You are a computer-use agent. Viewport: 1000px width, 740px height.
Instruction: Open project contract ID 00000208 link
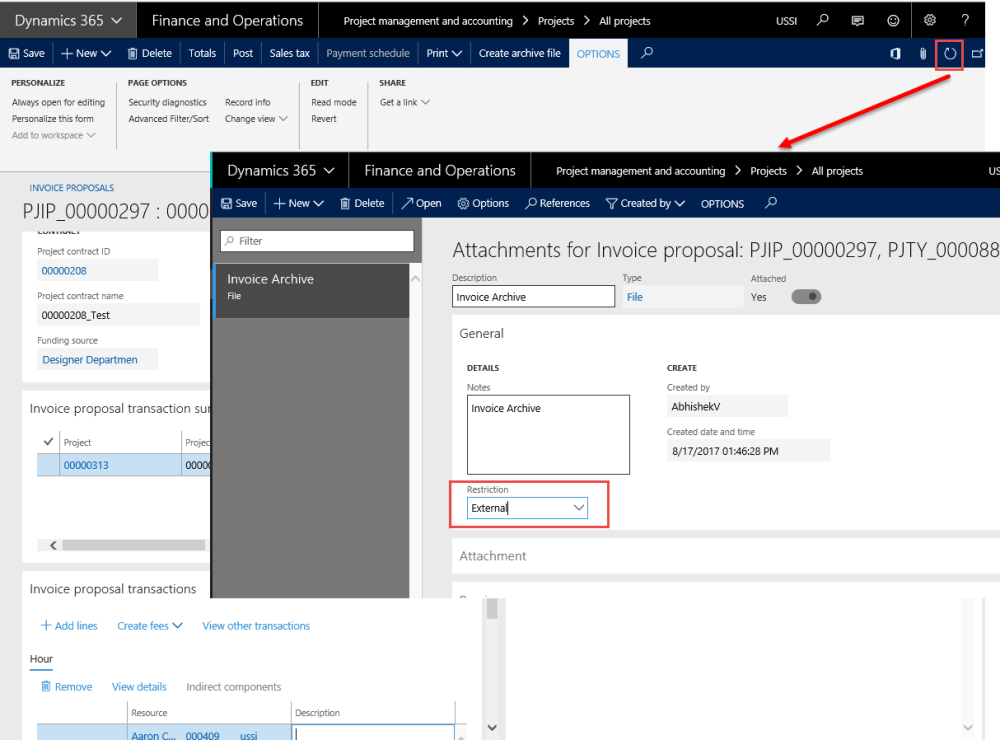point(64,270)
